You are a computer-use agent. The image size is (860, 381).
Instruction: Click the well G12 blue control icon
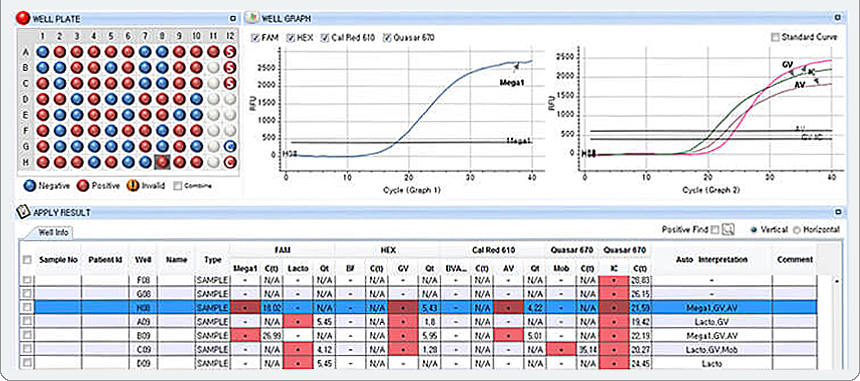click(x=230, y=146)
